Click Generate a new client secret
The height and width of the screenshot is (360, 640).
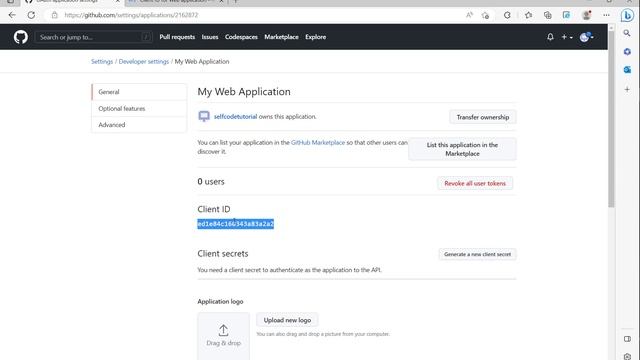(477, 254)
